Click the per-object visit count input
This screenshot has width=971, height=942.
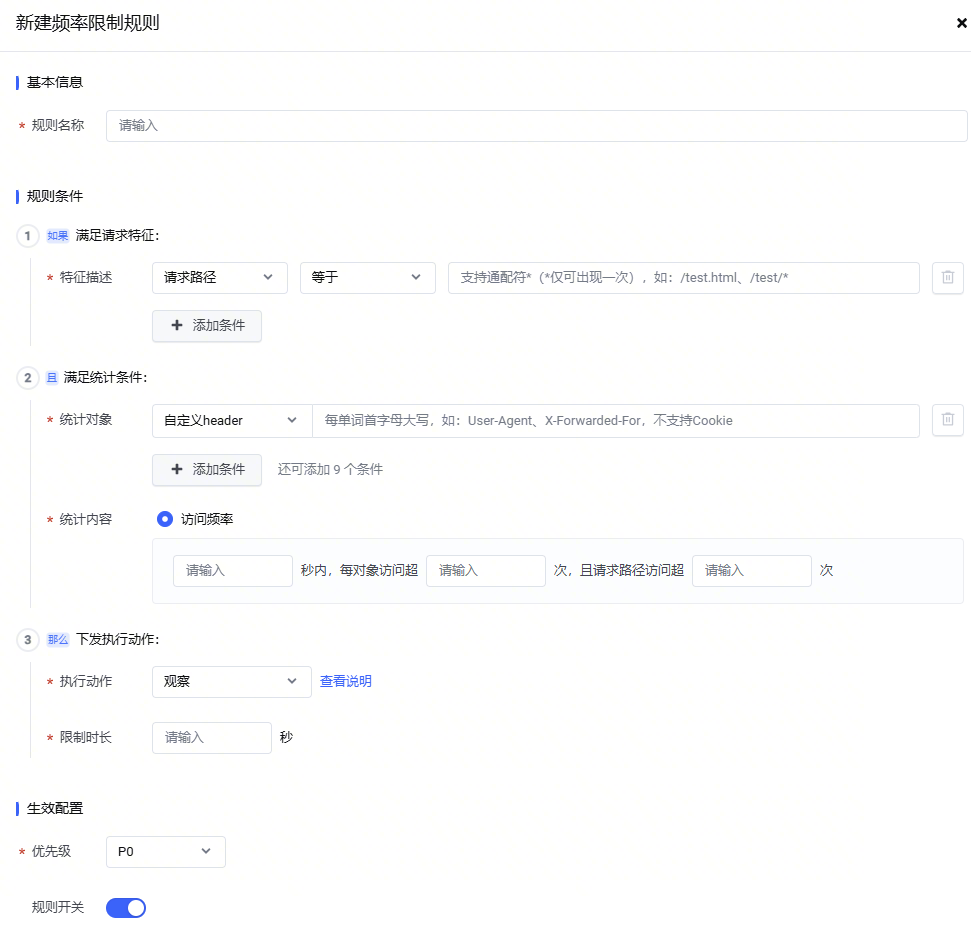click(485, 571)
